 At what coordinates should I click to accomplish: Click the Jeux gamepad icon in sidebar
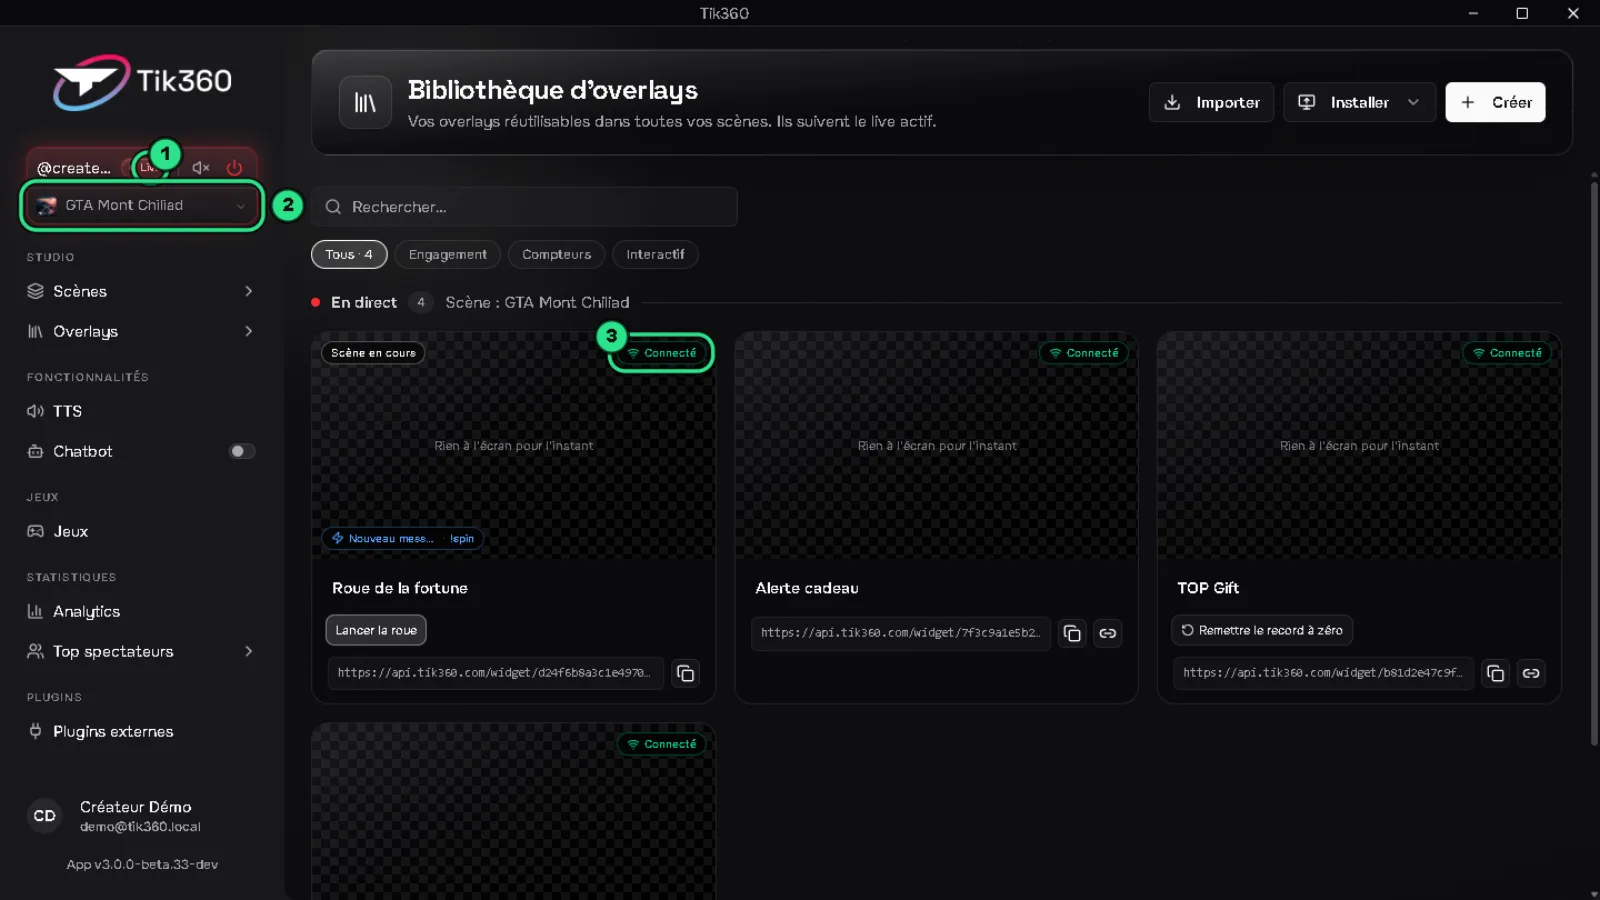coord(35,531)
